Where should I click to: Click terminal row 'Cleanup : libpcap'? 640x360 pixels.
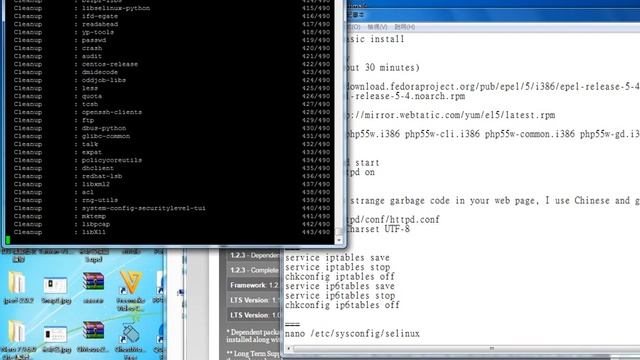pyautogui.click(x=171, y=224)
